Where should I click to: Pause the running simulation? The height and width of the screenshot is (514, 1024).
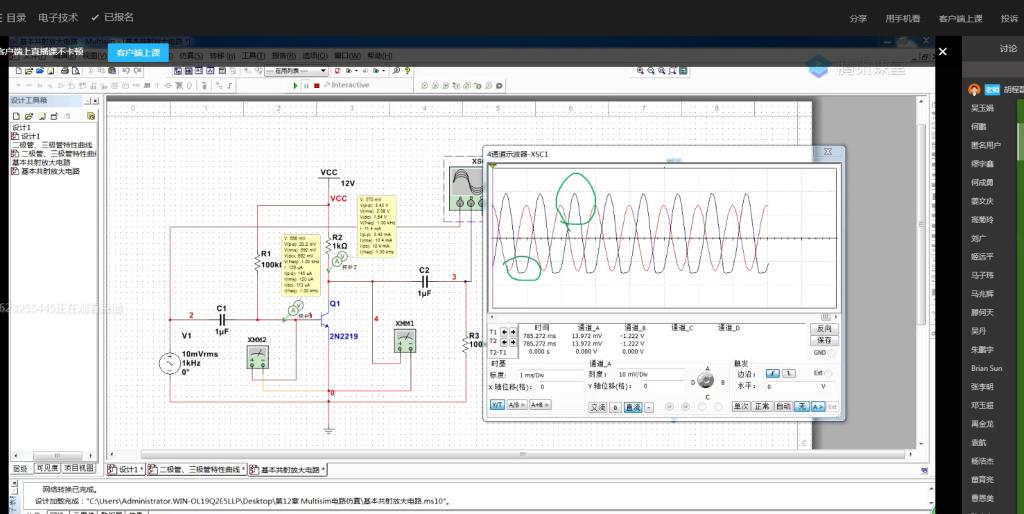(306, 86)
